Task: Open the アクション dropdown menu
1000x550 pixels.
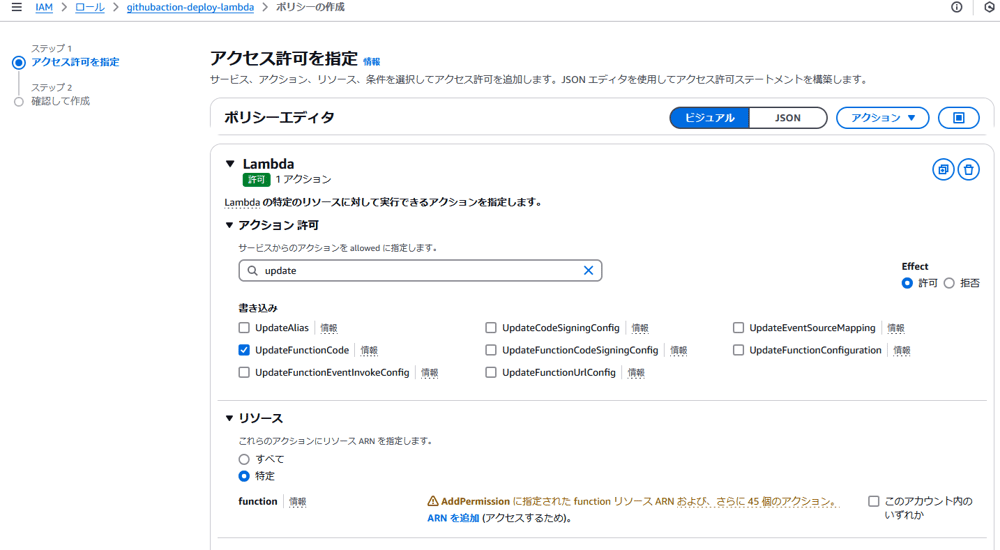Action: [882, 118]
